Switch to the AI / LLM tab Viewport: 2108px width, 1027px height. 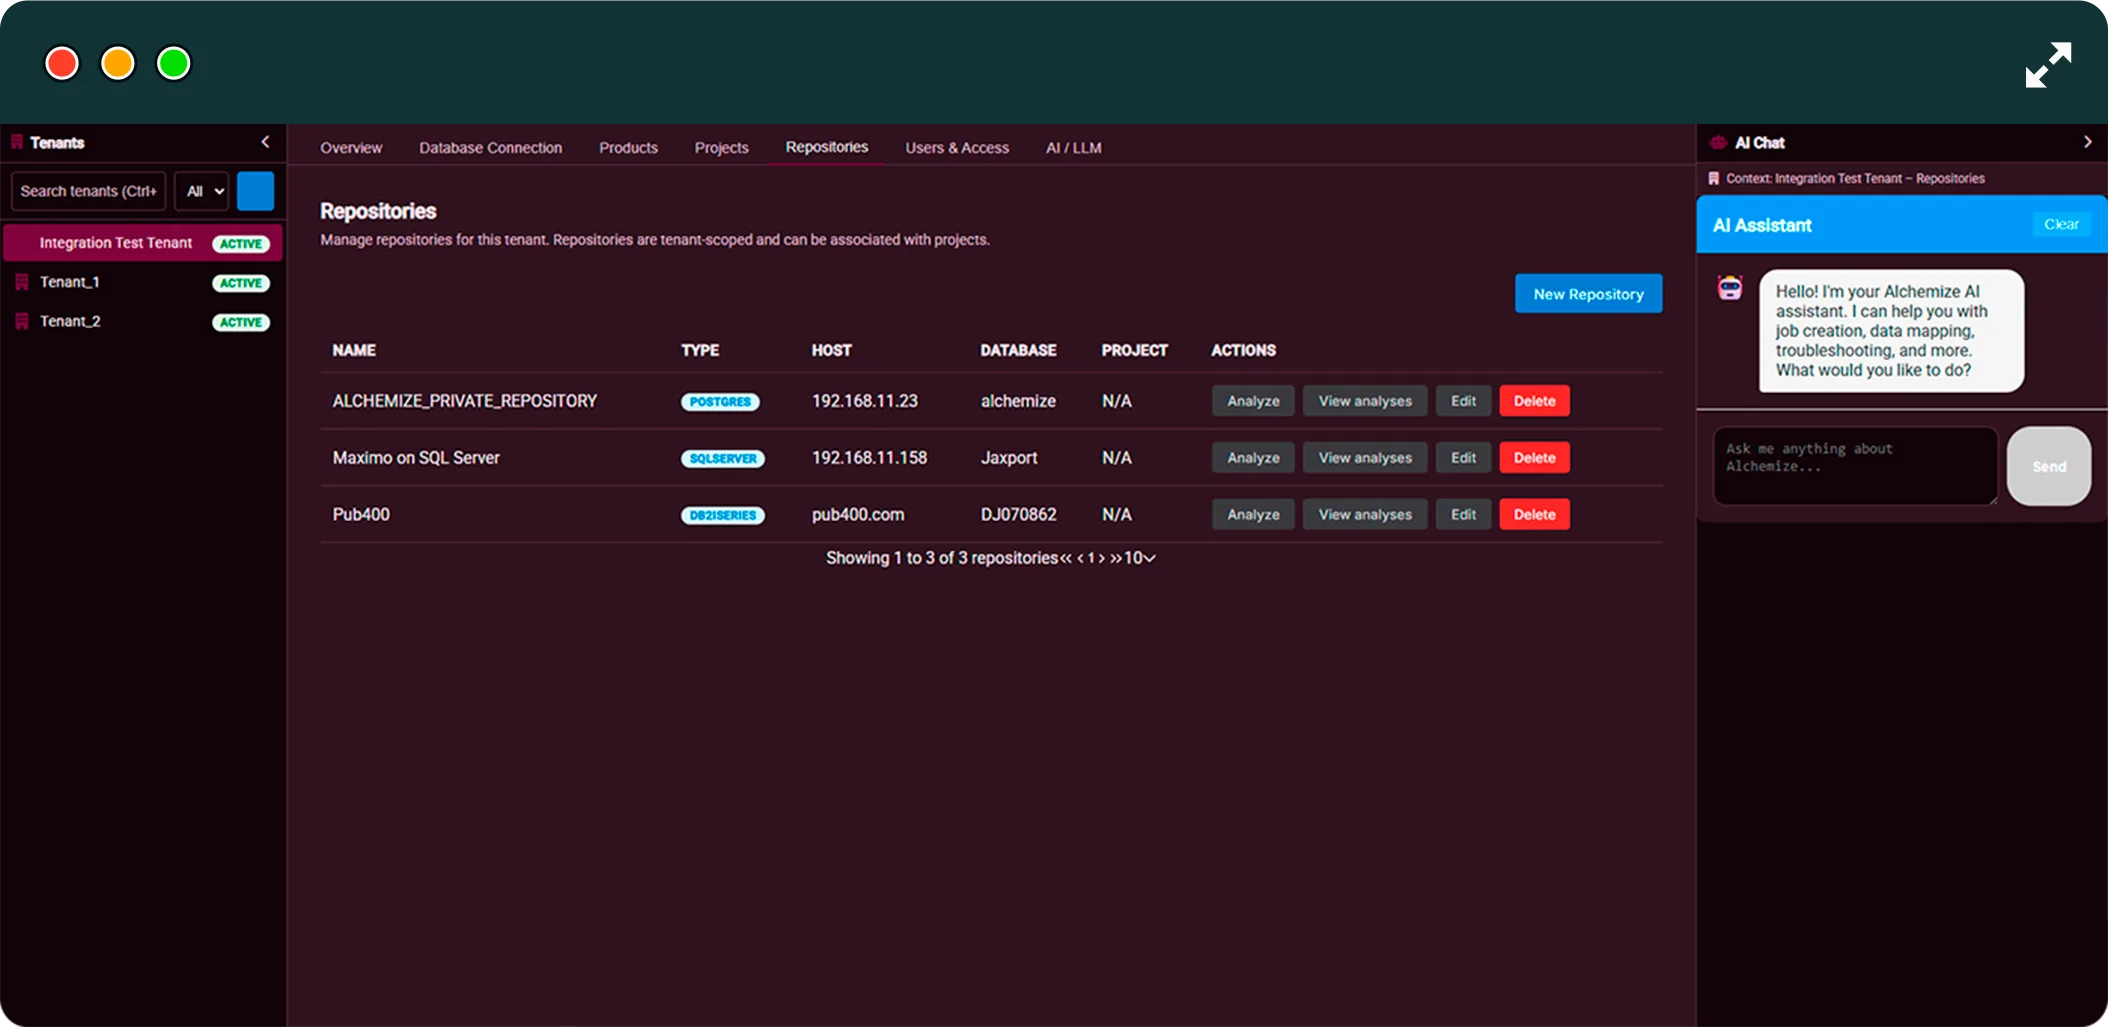coord(1074,148)
